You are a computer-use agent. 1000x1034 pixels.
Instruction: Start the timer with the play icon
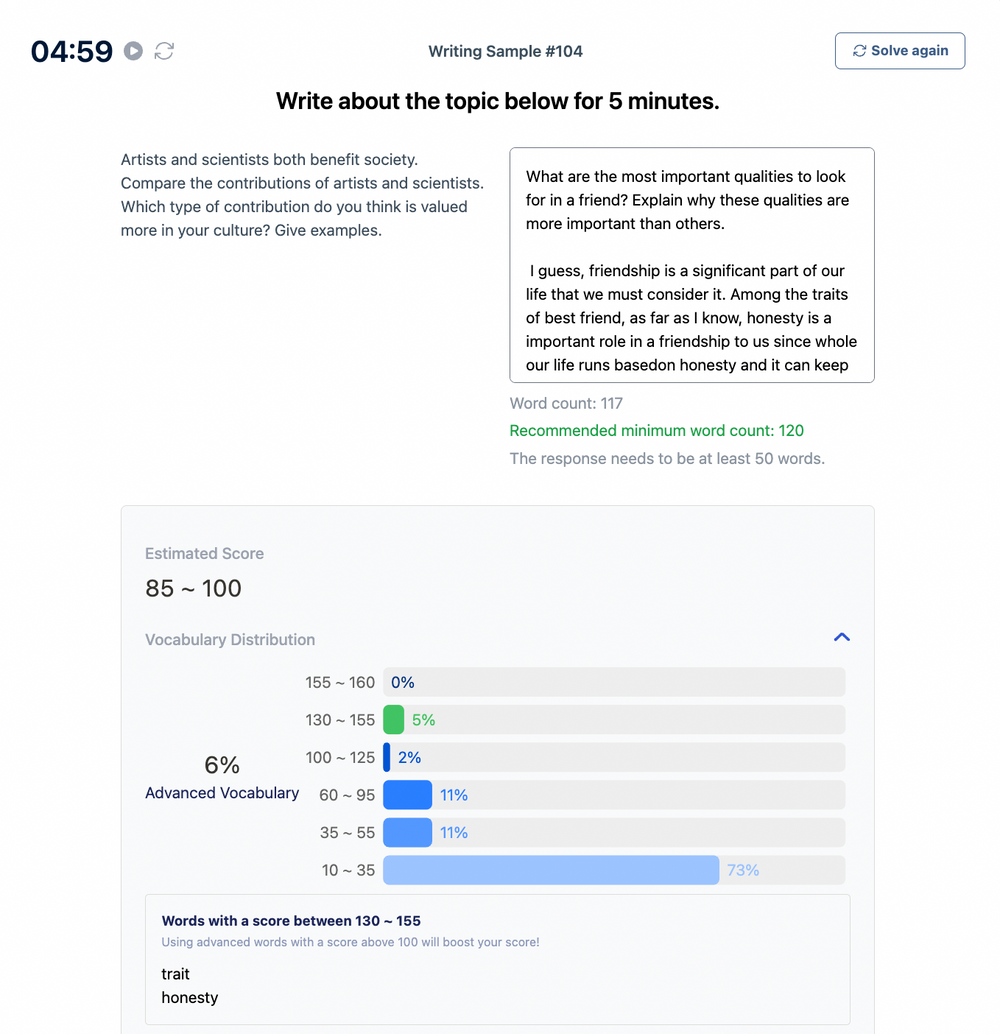133,51
